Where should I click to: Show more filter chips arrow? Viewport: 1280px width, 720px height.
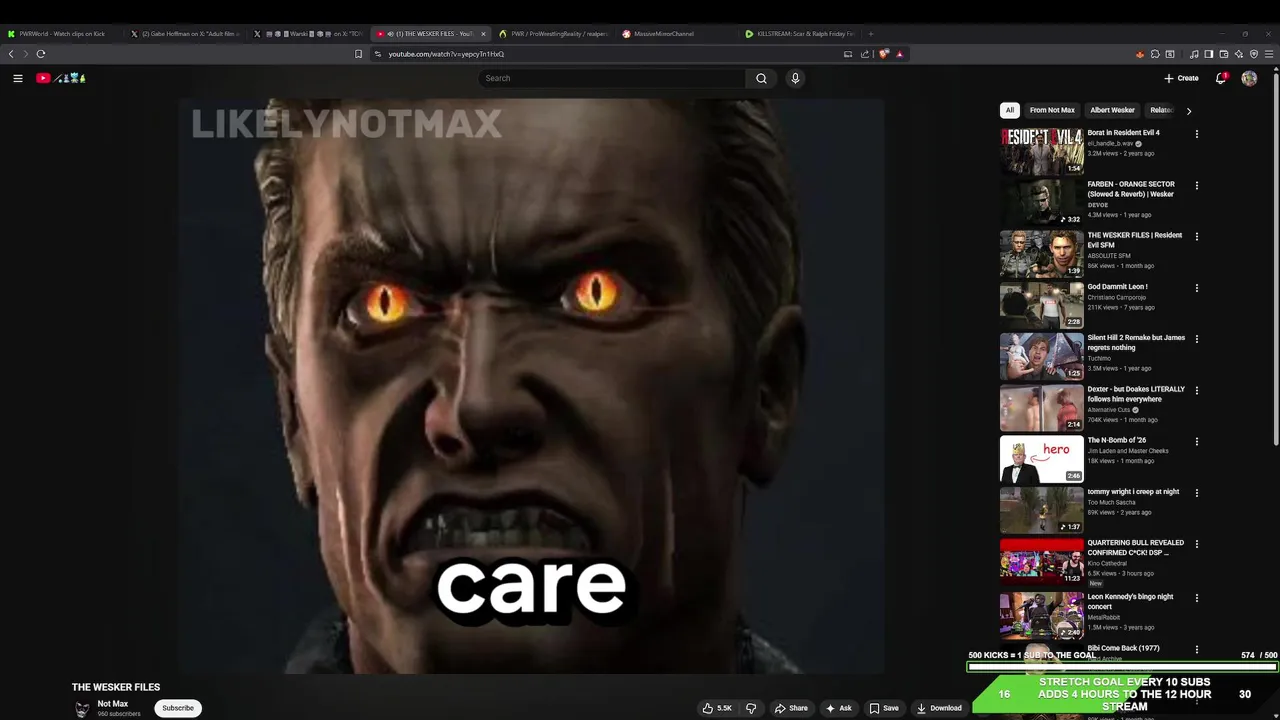1188,111
